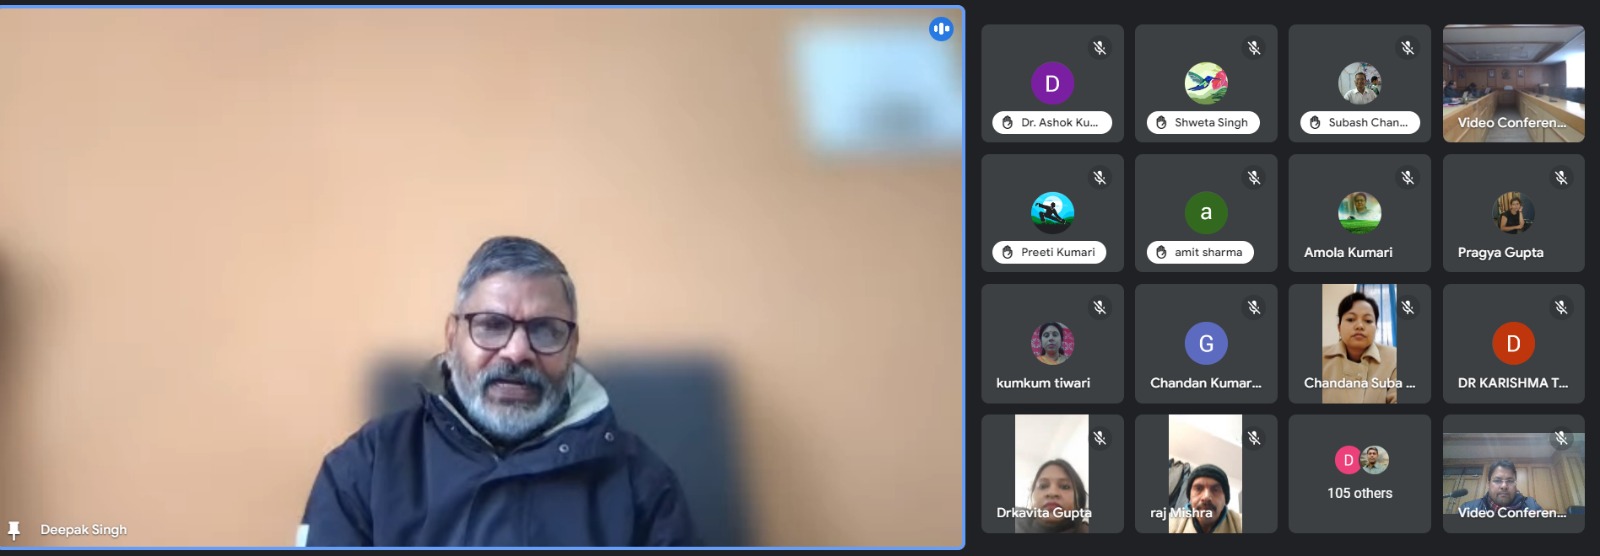
Task: Click the muted mic icon on amit sharma tile
Action: [x=1254, y=177]
